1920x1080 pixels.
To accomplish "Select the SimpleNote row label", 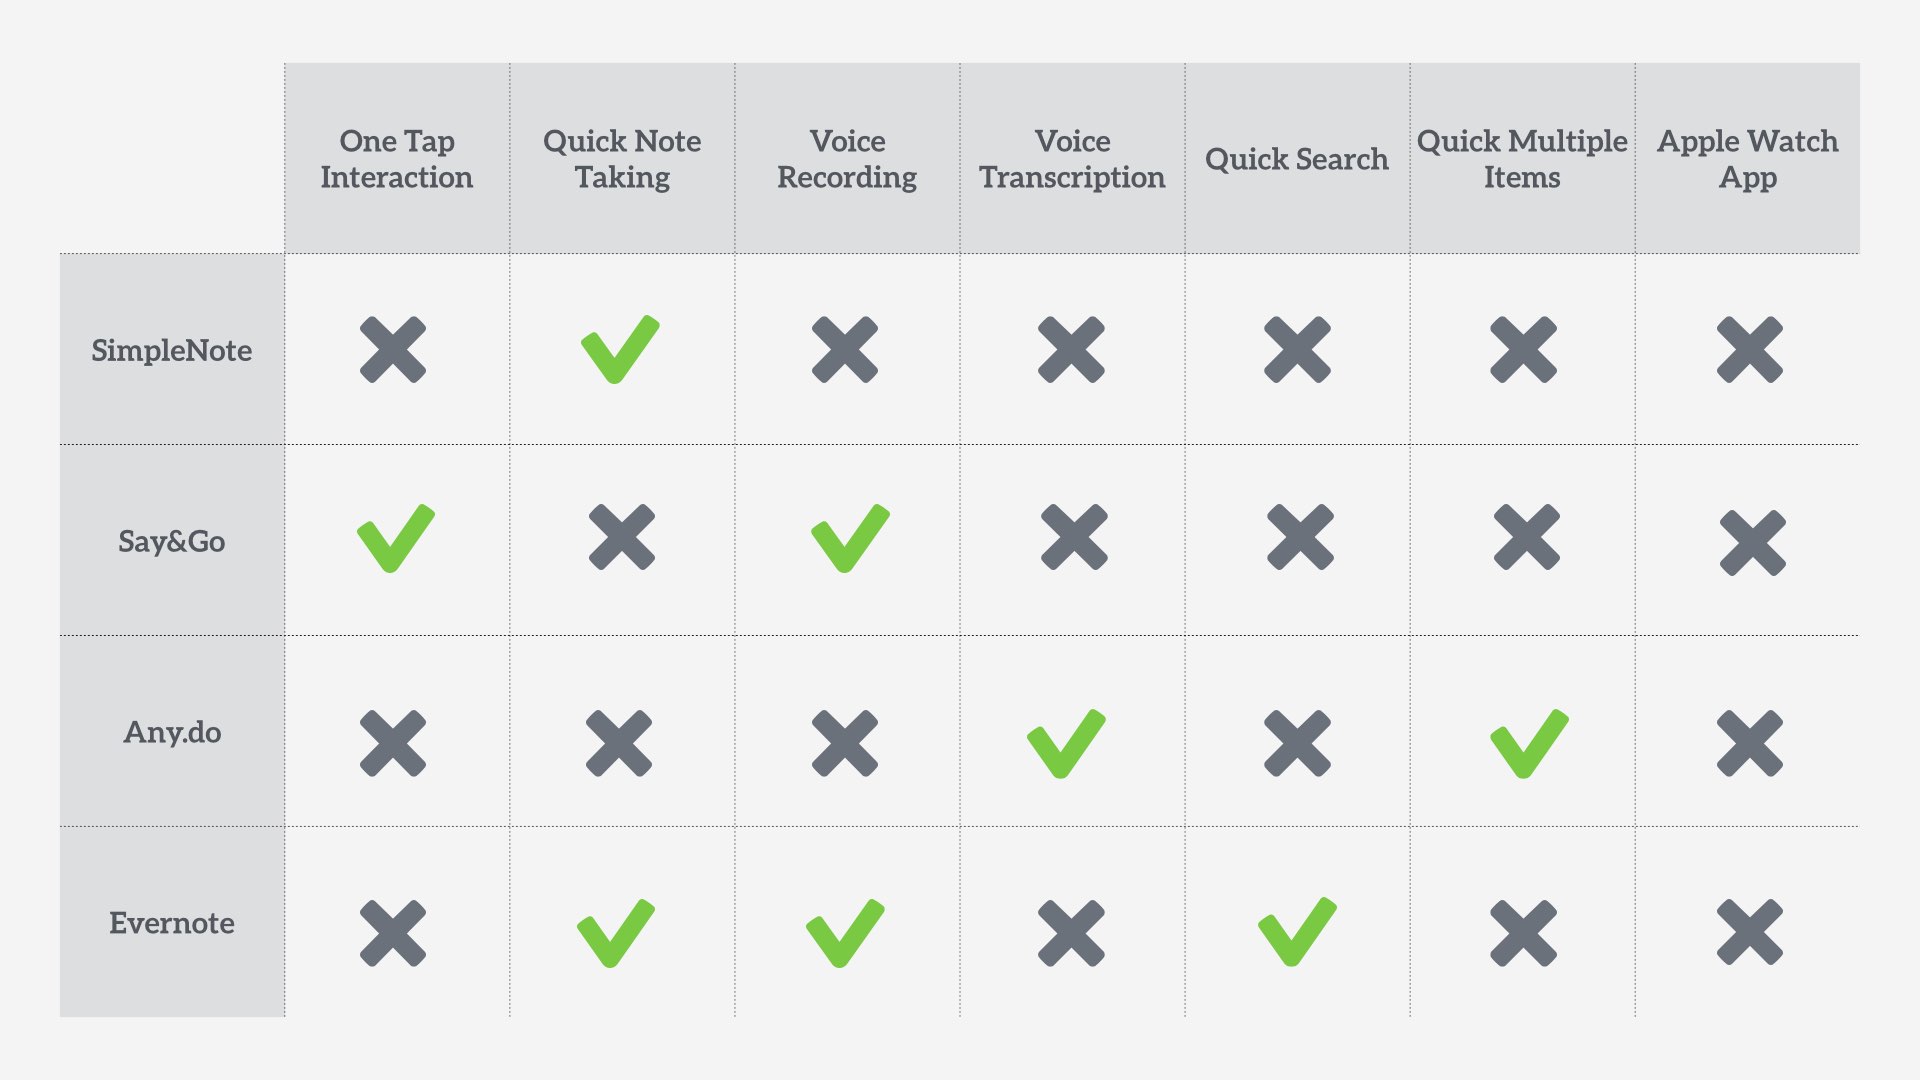I will click(x=172, y=350).
